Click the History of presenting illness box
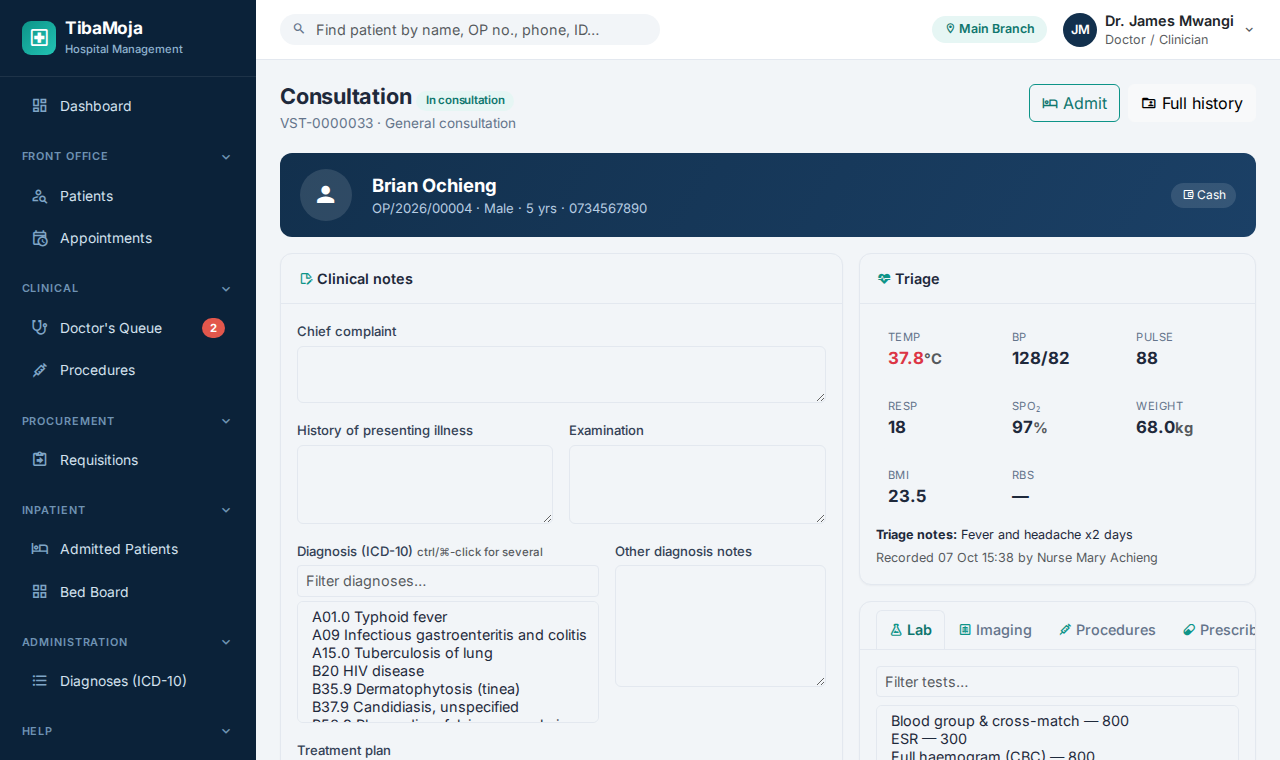Screen dimensions: 1280x760 425,484
